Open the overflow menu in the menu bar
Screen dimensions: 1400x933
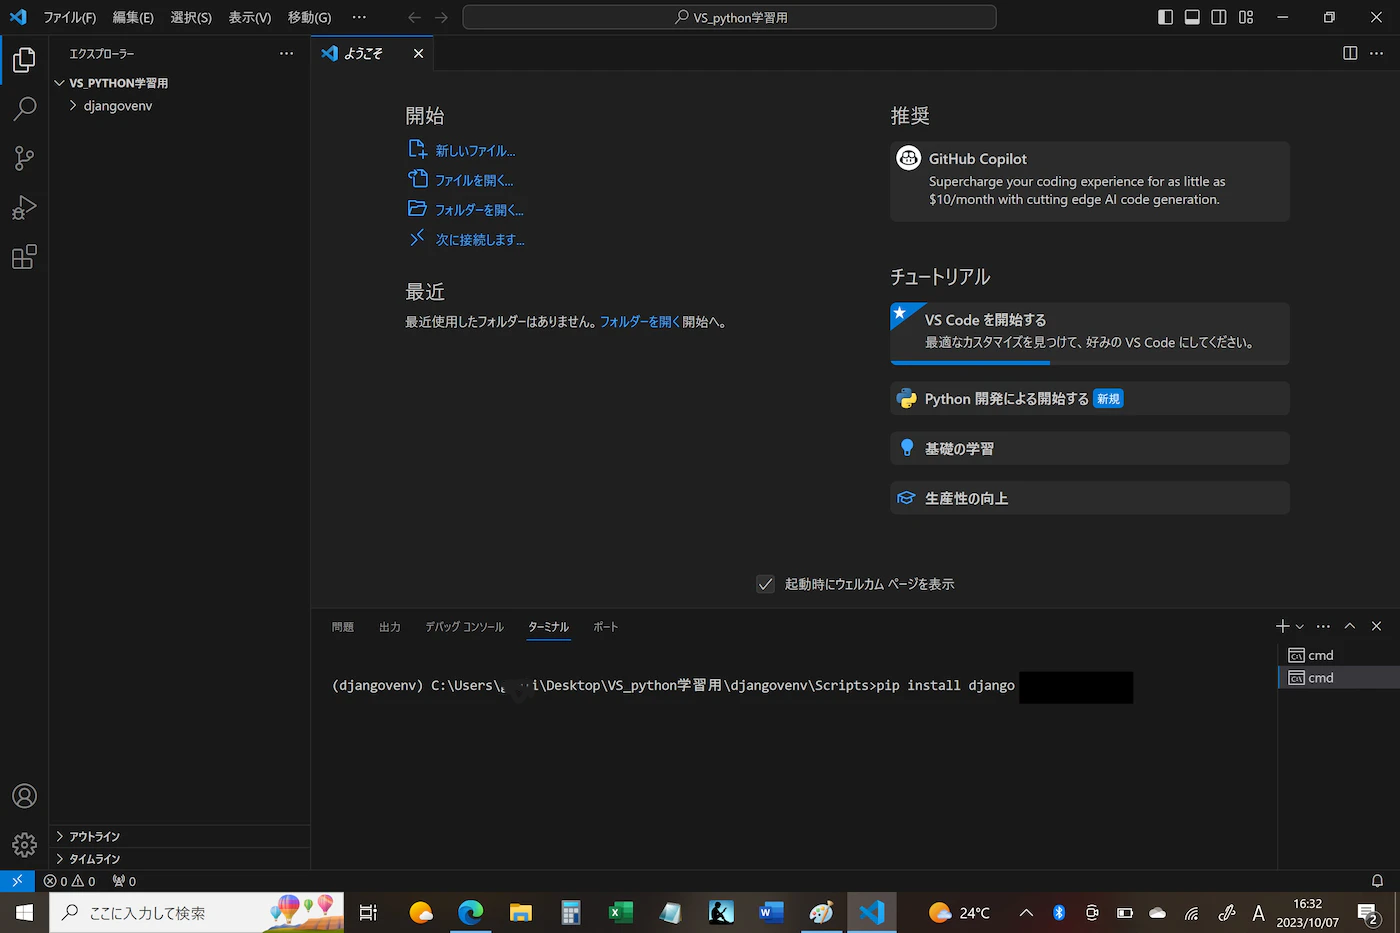[359, 17]
